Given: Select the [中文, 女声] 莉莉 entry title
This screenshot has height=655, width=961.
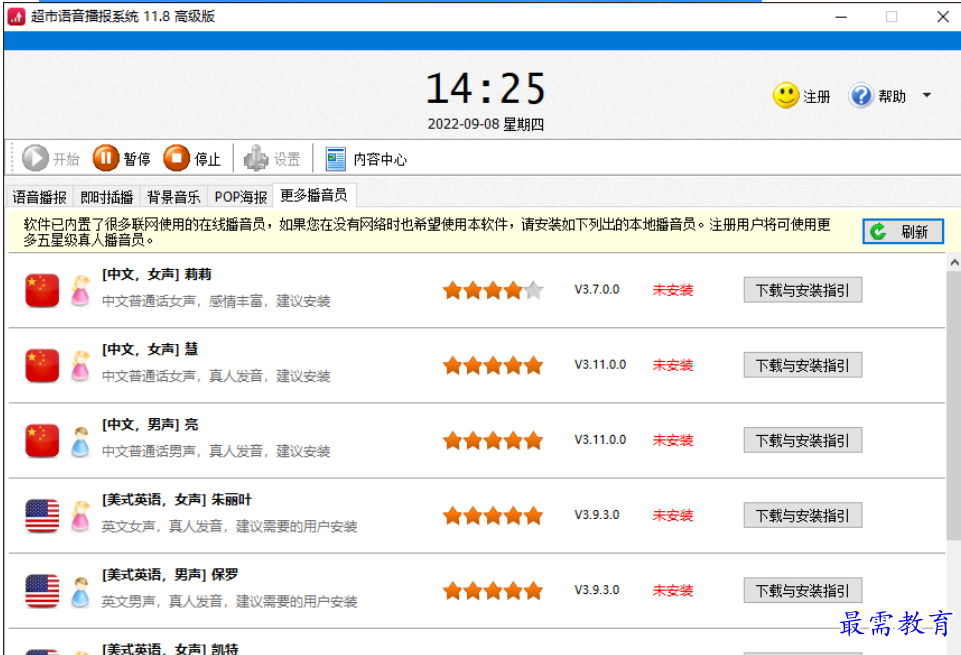Looking at the screenshot, I should 156,274.
